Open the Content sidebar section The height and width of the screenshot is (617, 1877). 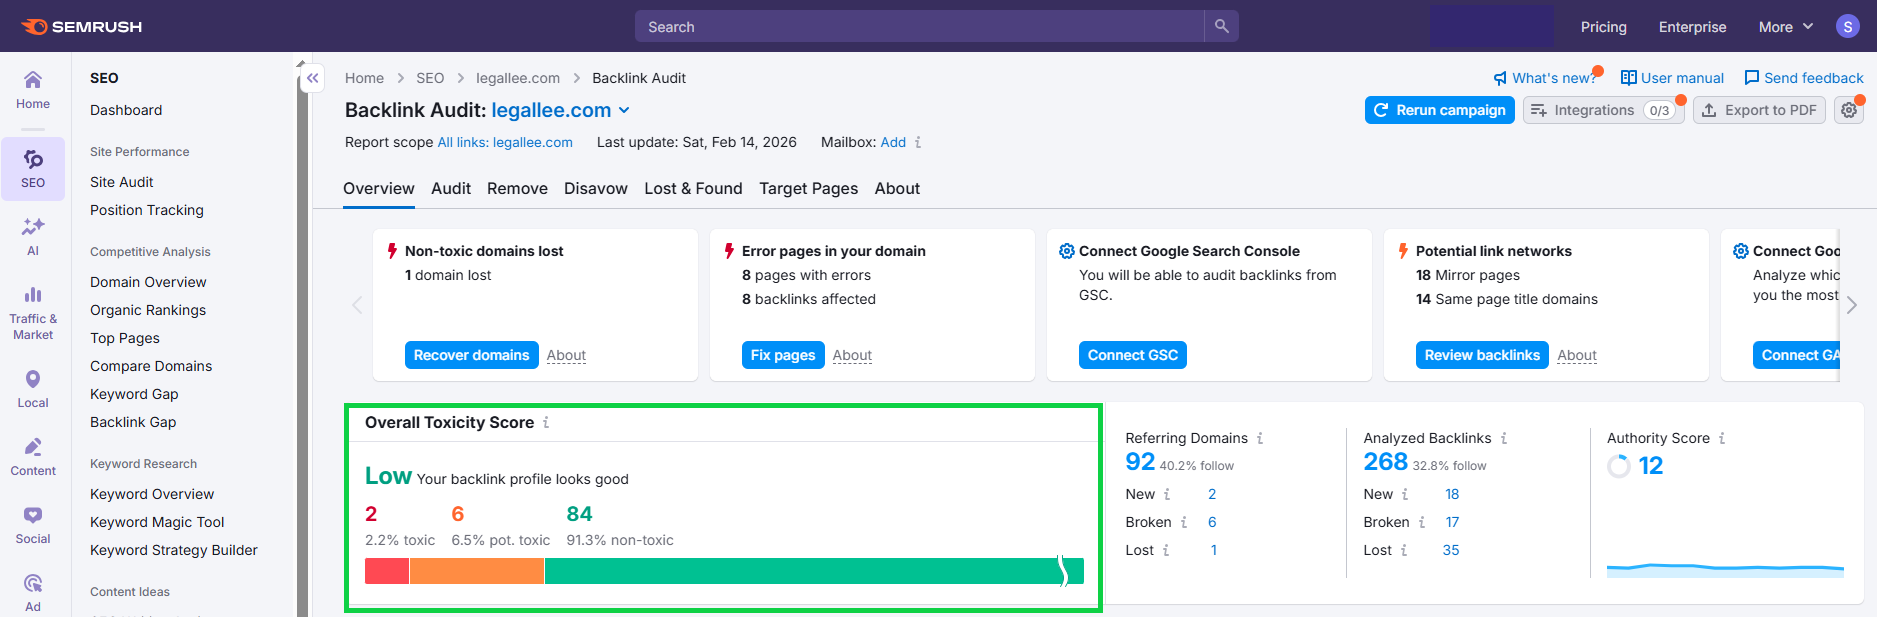point(33,457)
